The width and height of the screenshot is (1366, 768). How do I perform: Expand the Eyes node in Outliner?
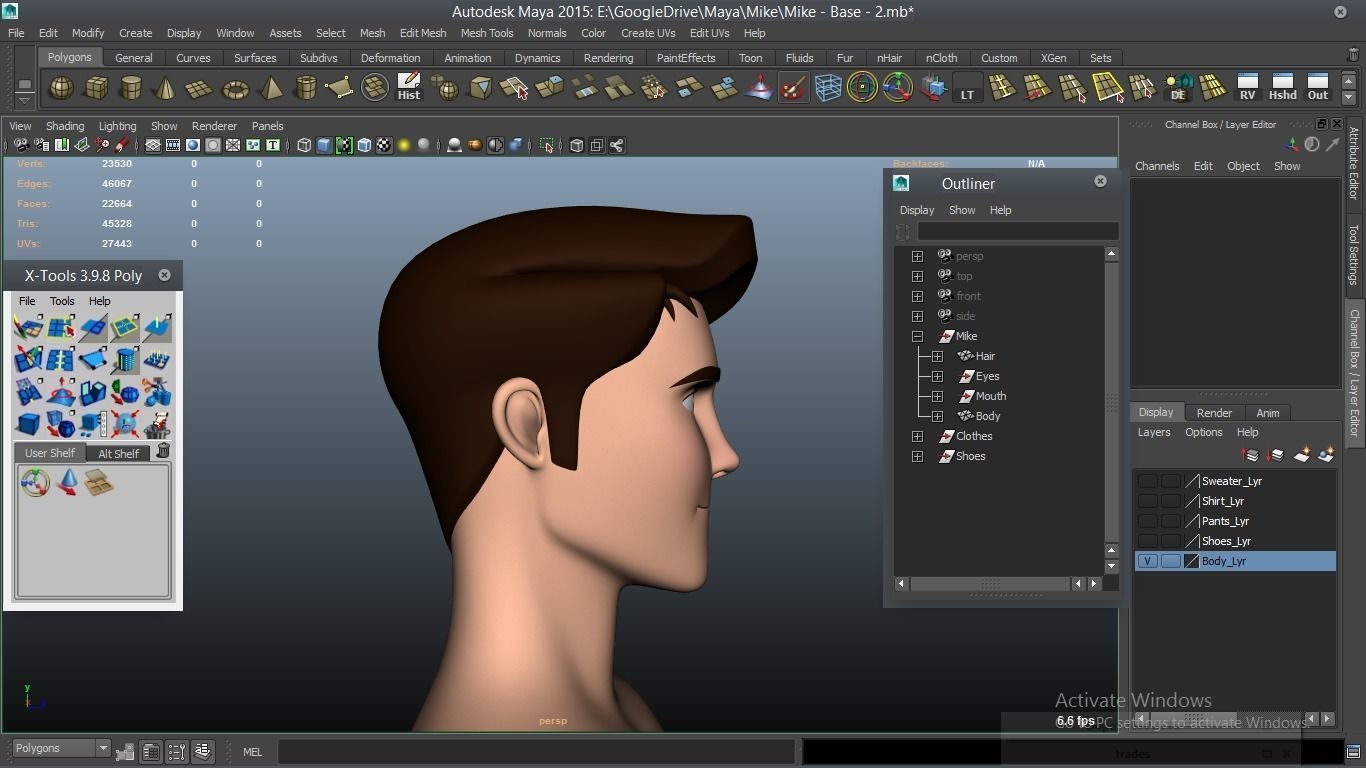coord(937,376)
